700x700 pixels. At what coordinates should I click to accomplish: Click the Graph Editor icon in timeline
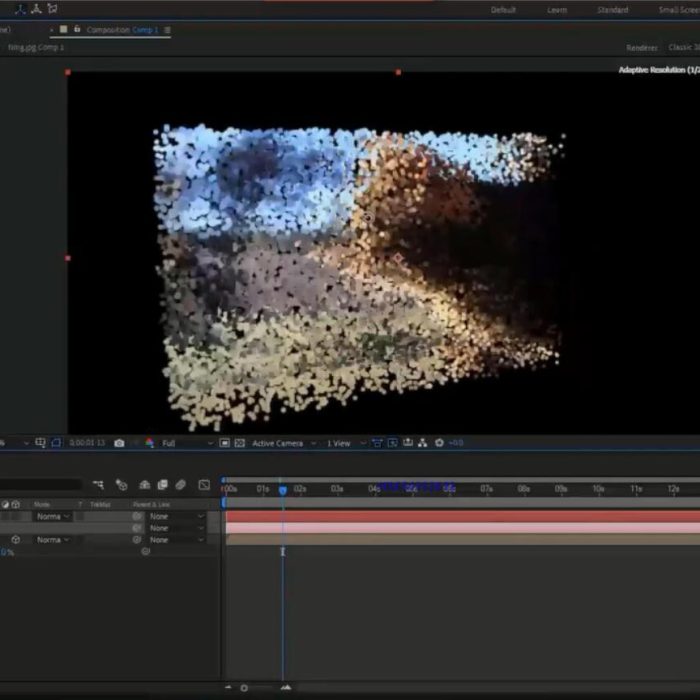tap(204, 485)
